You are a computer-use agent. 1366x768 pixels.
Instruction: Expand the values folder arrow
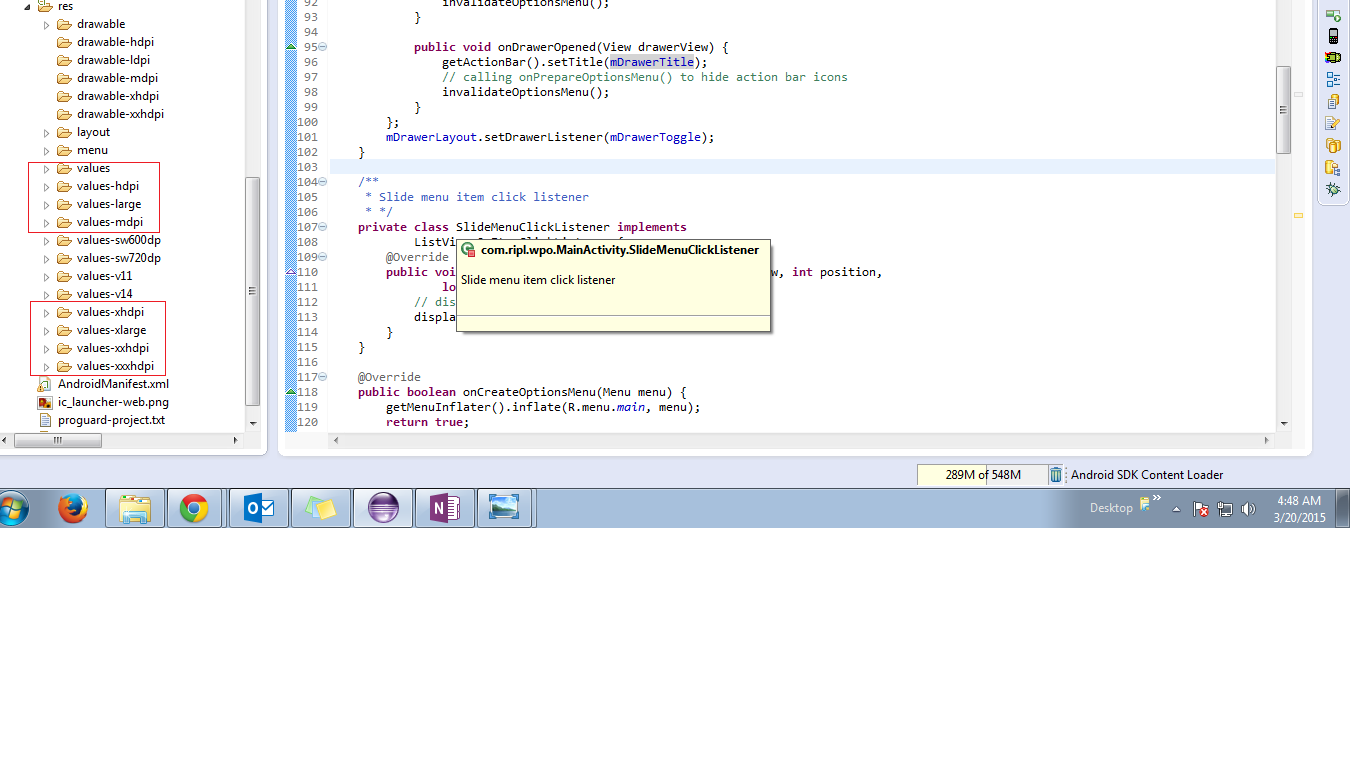(46, 168)
